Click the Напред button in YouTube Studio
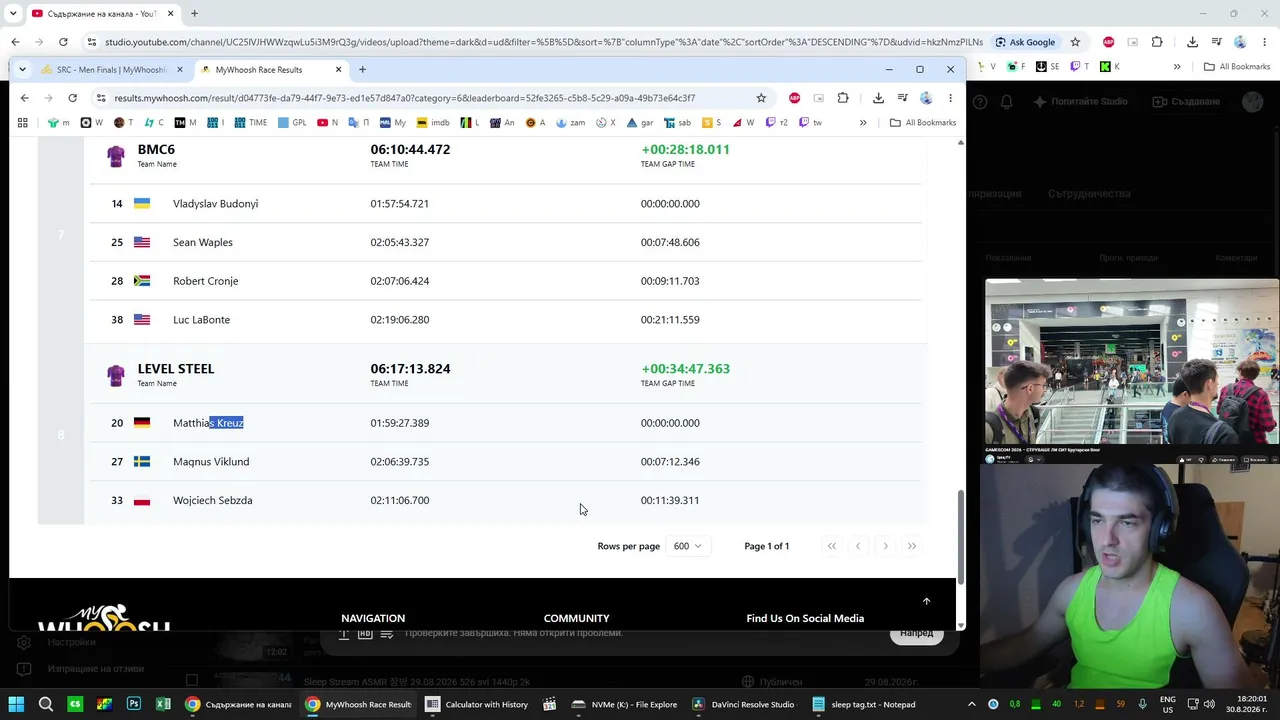Screen dimensions: 1280x720 pos(916,633)
